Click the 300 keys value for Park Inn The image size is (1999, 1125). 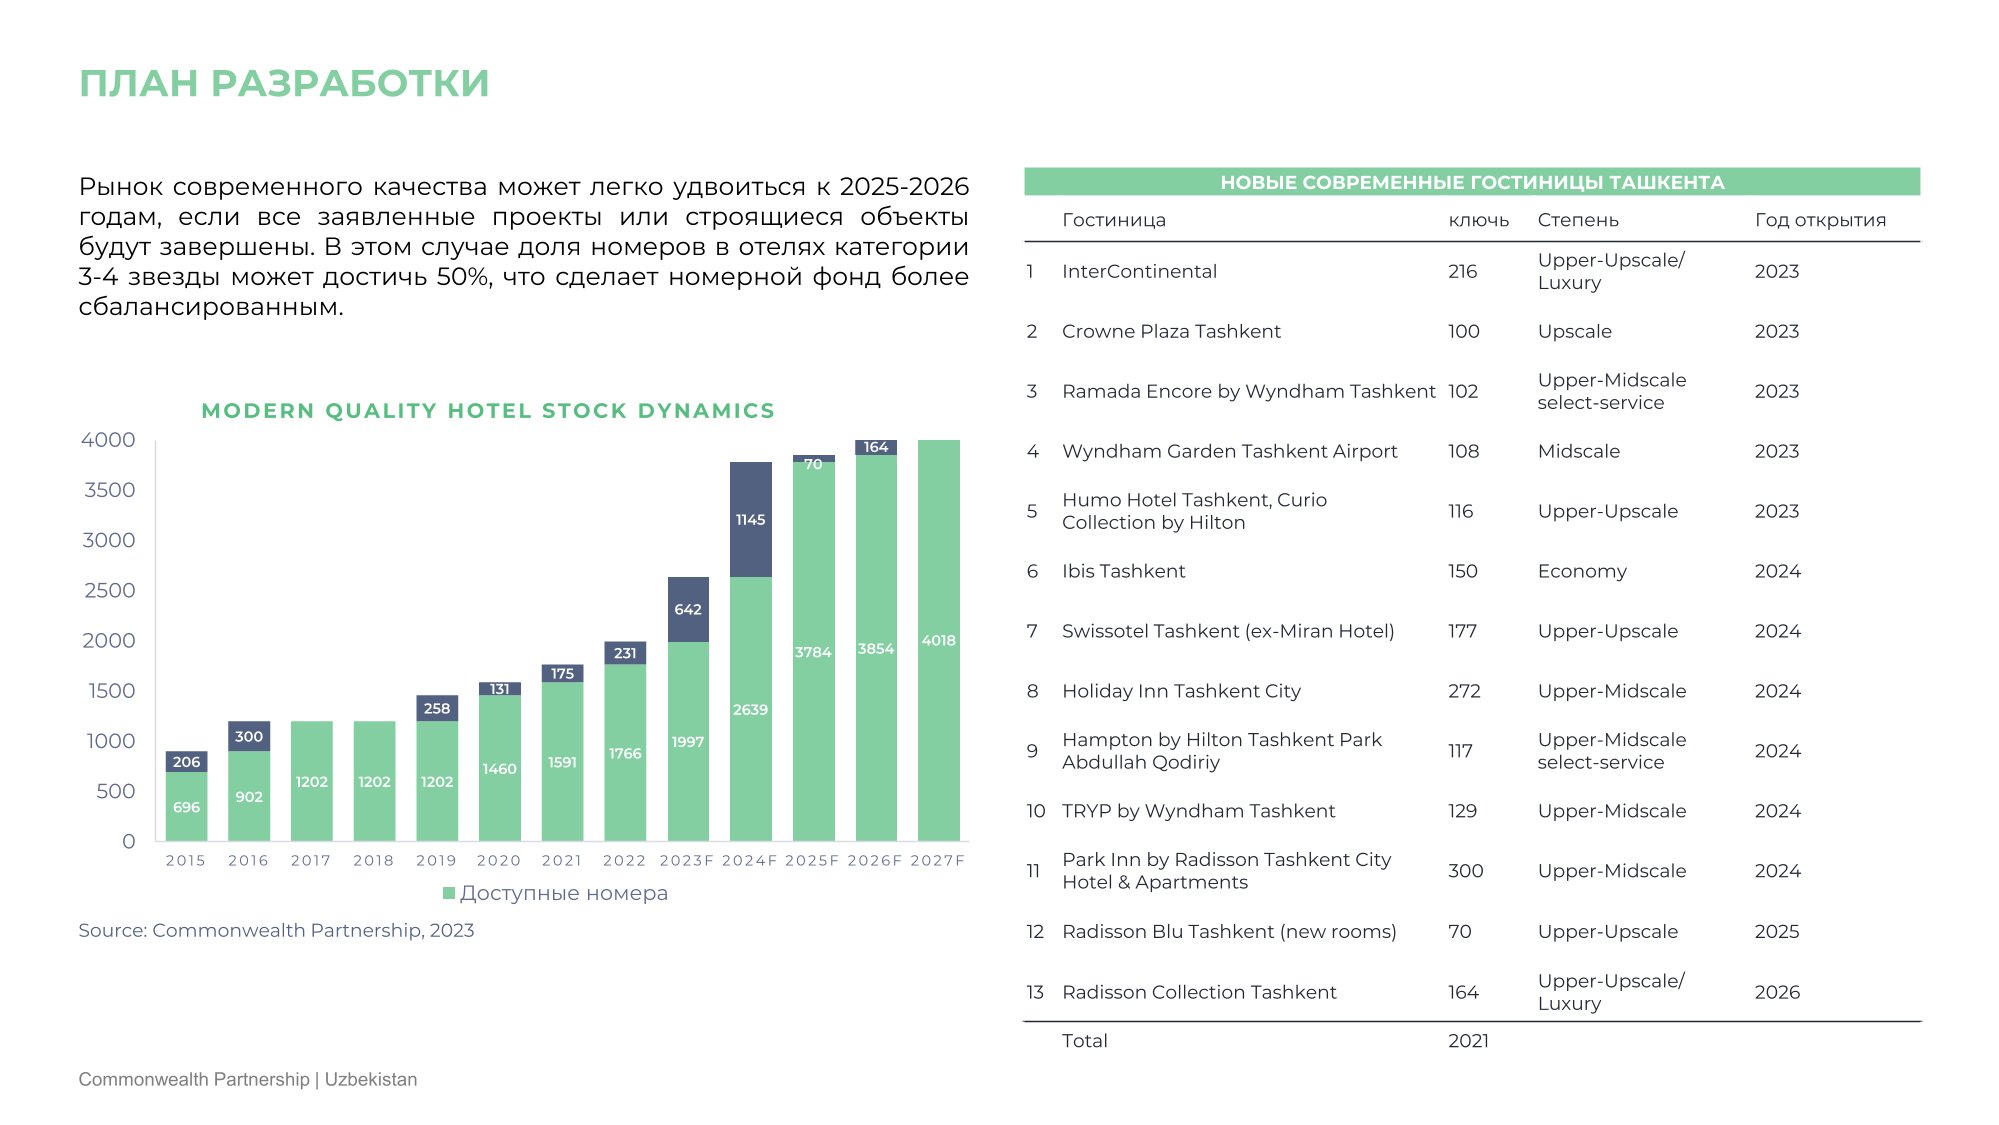1466,871
